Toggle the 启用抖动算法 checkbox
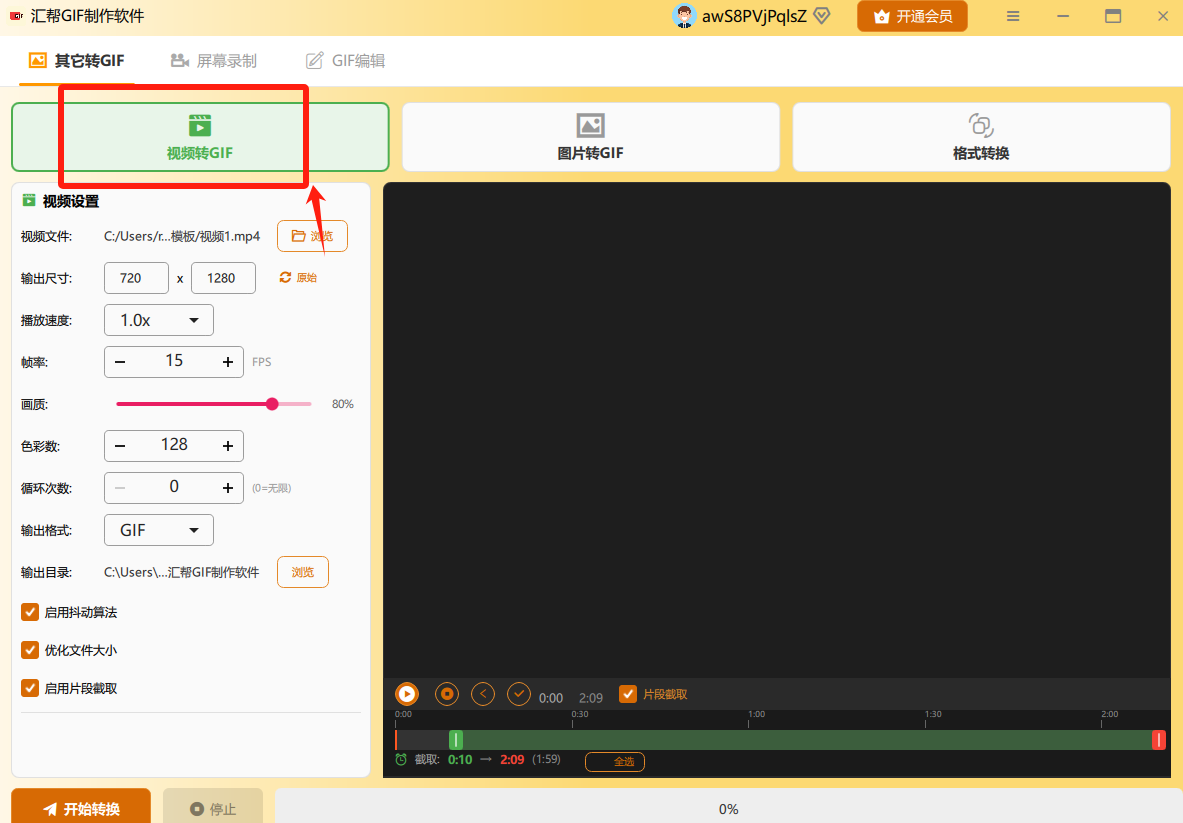This screenshot has width=1183, height=823. pyautogui.click(x=30, y=612)
